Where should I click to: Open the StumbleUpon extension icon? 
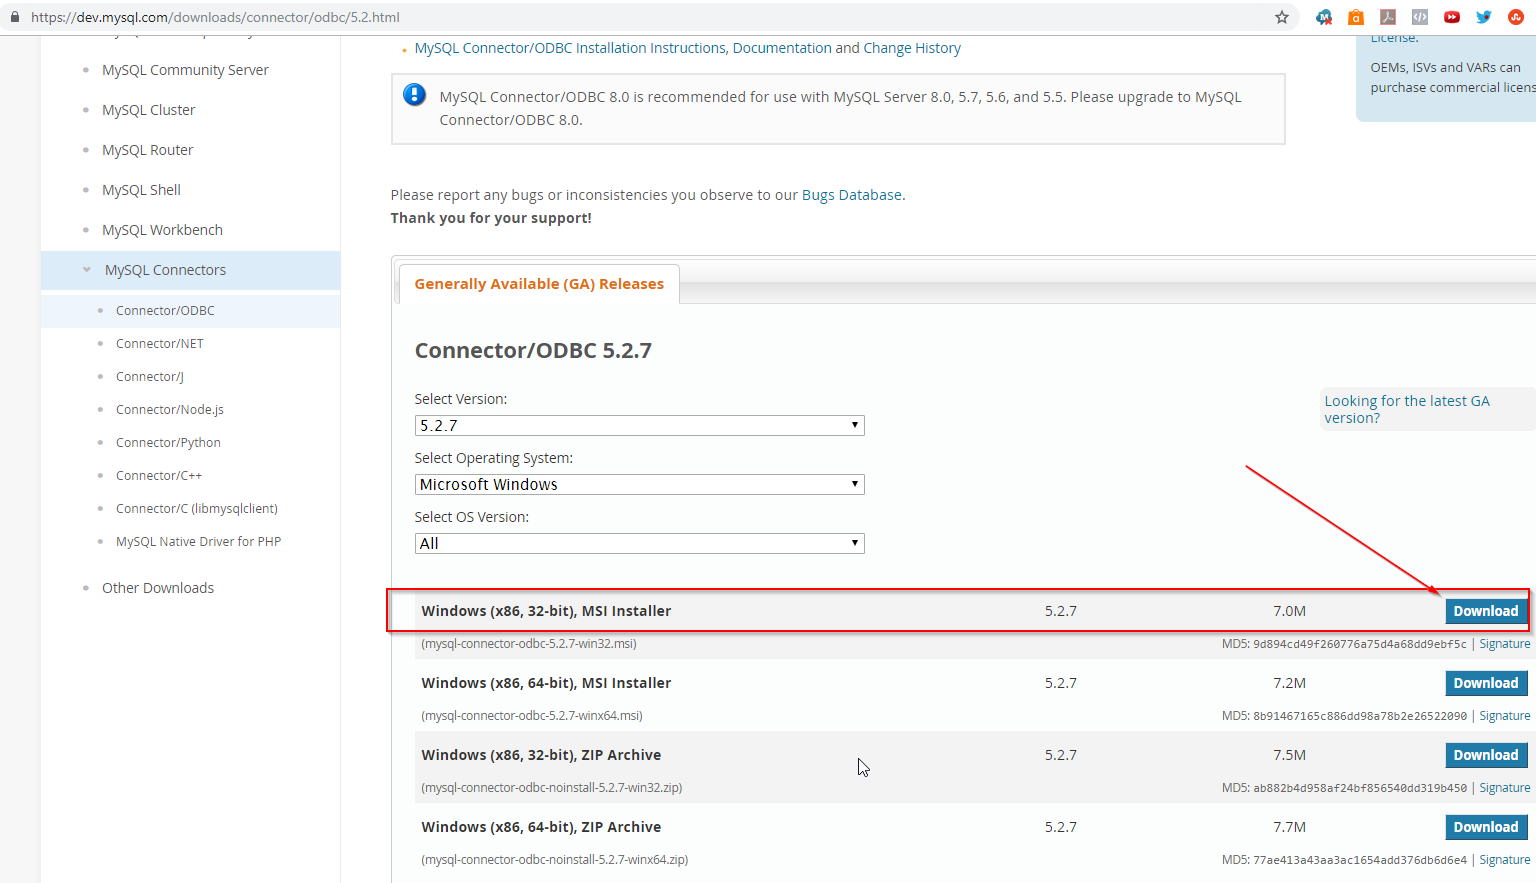click(1516, 17)
